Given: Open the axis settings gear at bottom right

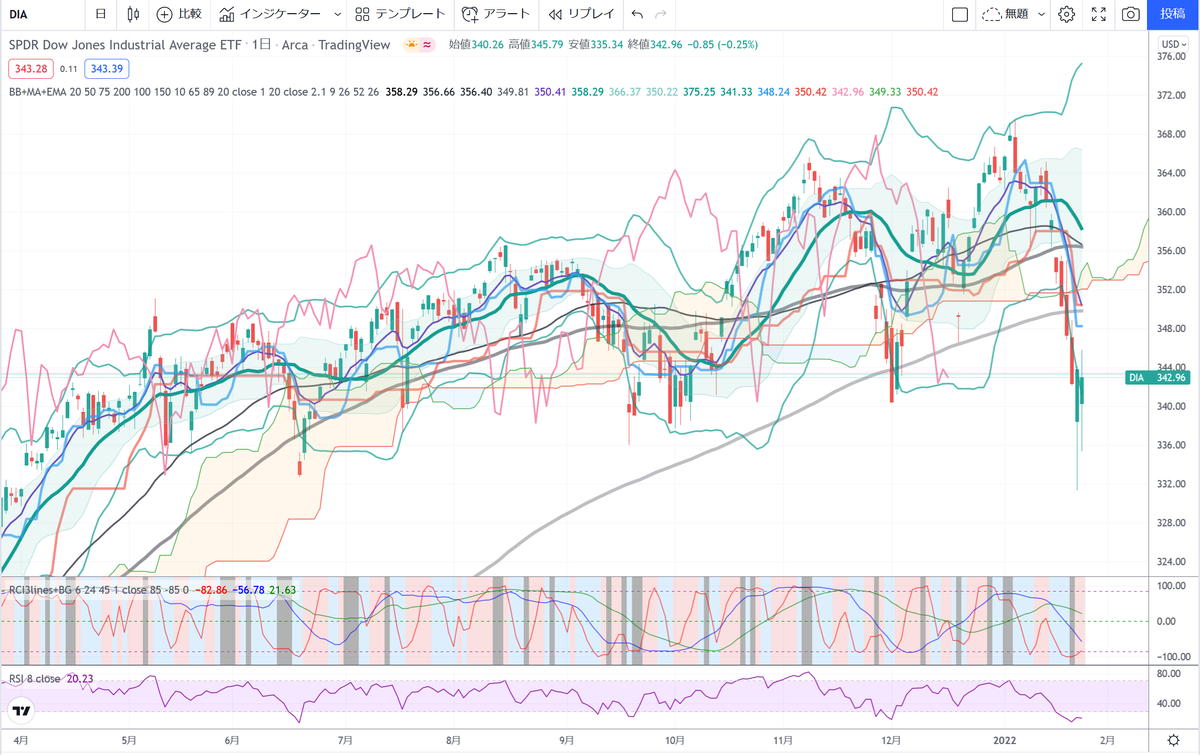Looking at the screenshot, I should coord(1173,741).
